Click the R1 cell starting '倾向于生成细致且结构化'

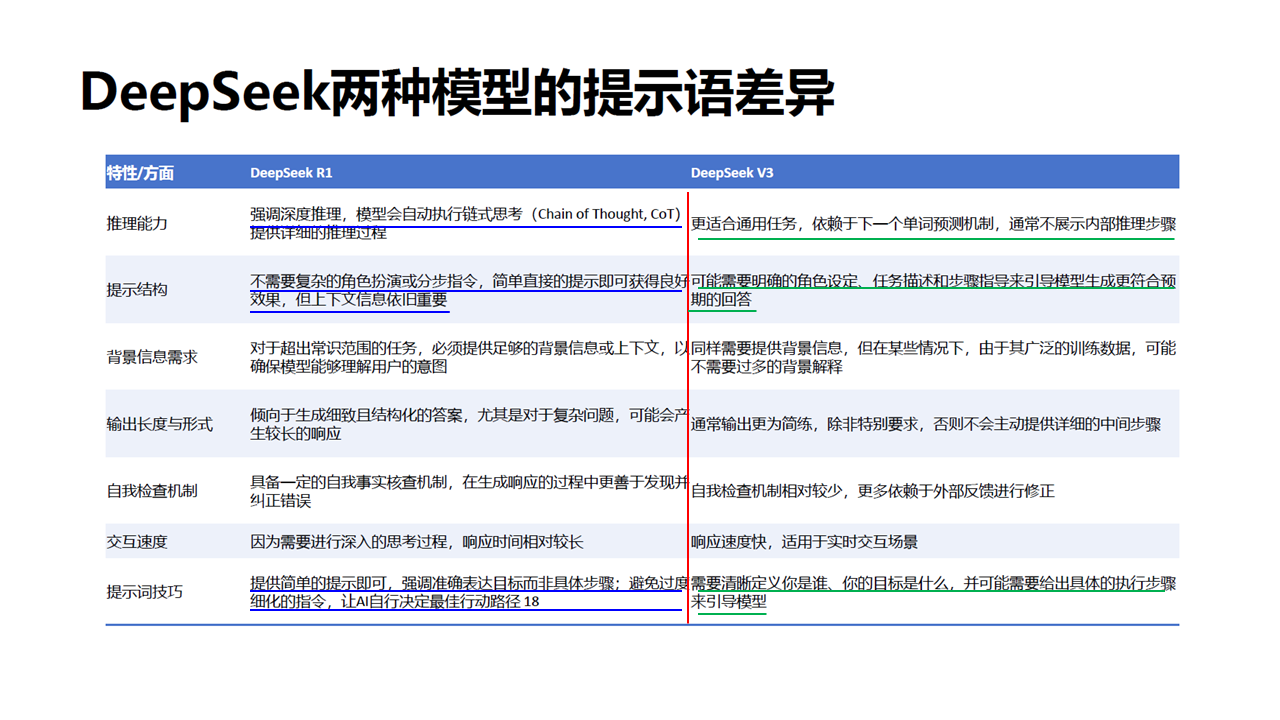pos(469,424)
